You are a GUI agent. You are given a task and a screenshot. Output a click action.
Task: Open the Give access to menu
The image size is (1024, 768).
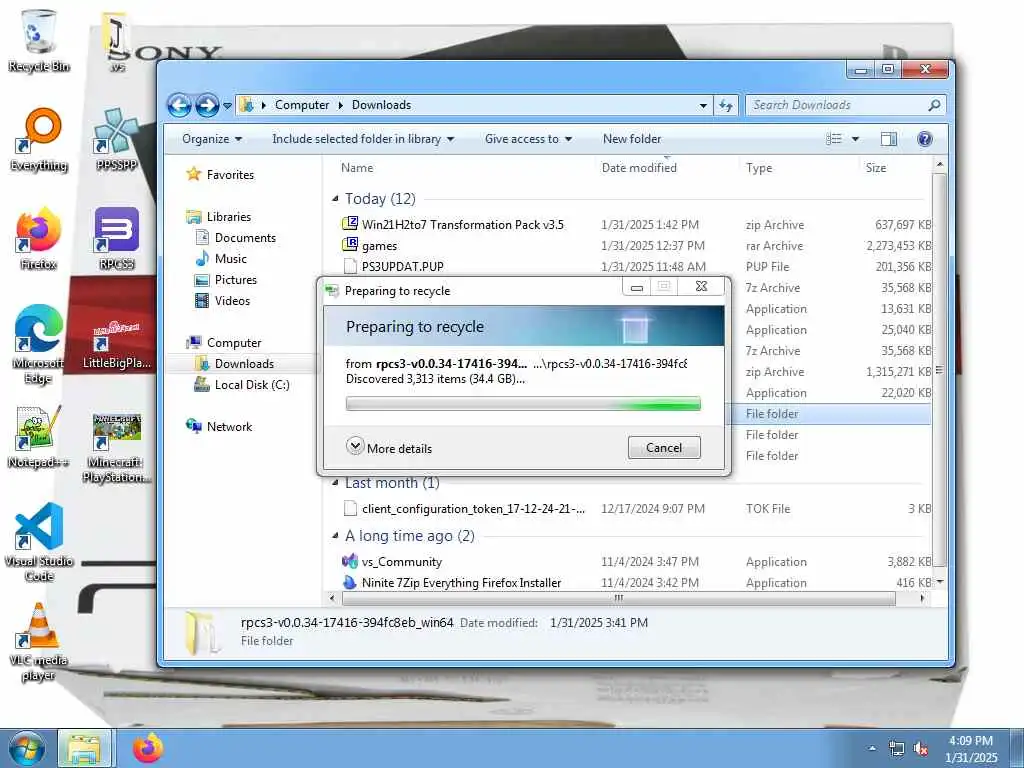pos(528,139)
